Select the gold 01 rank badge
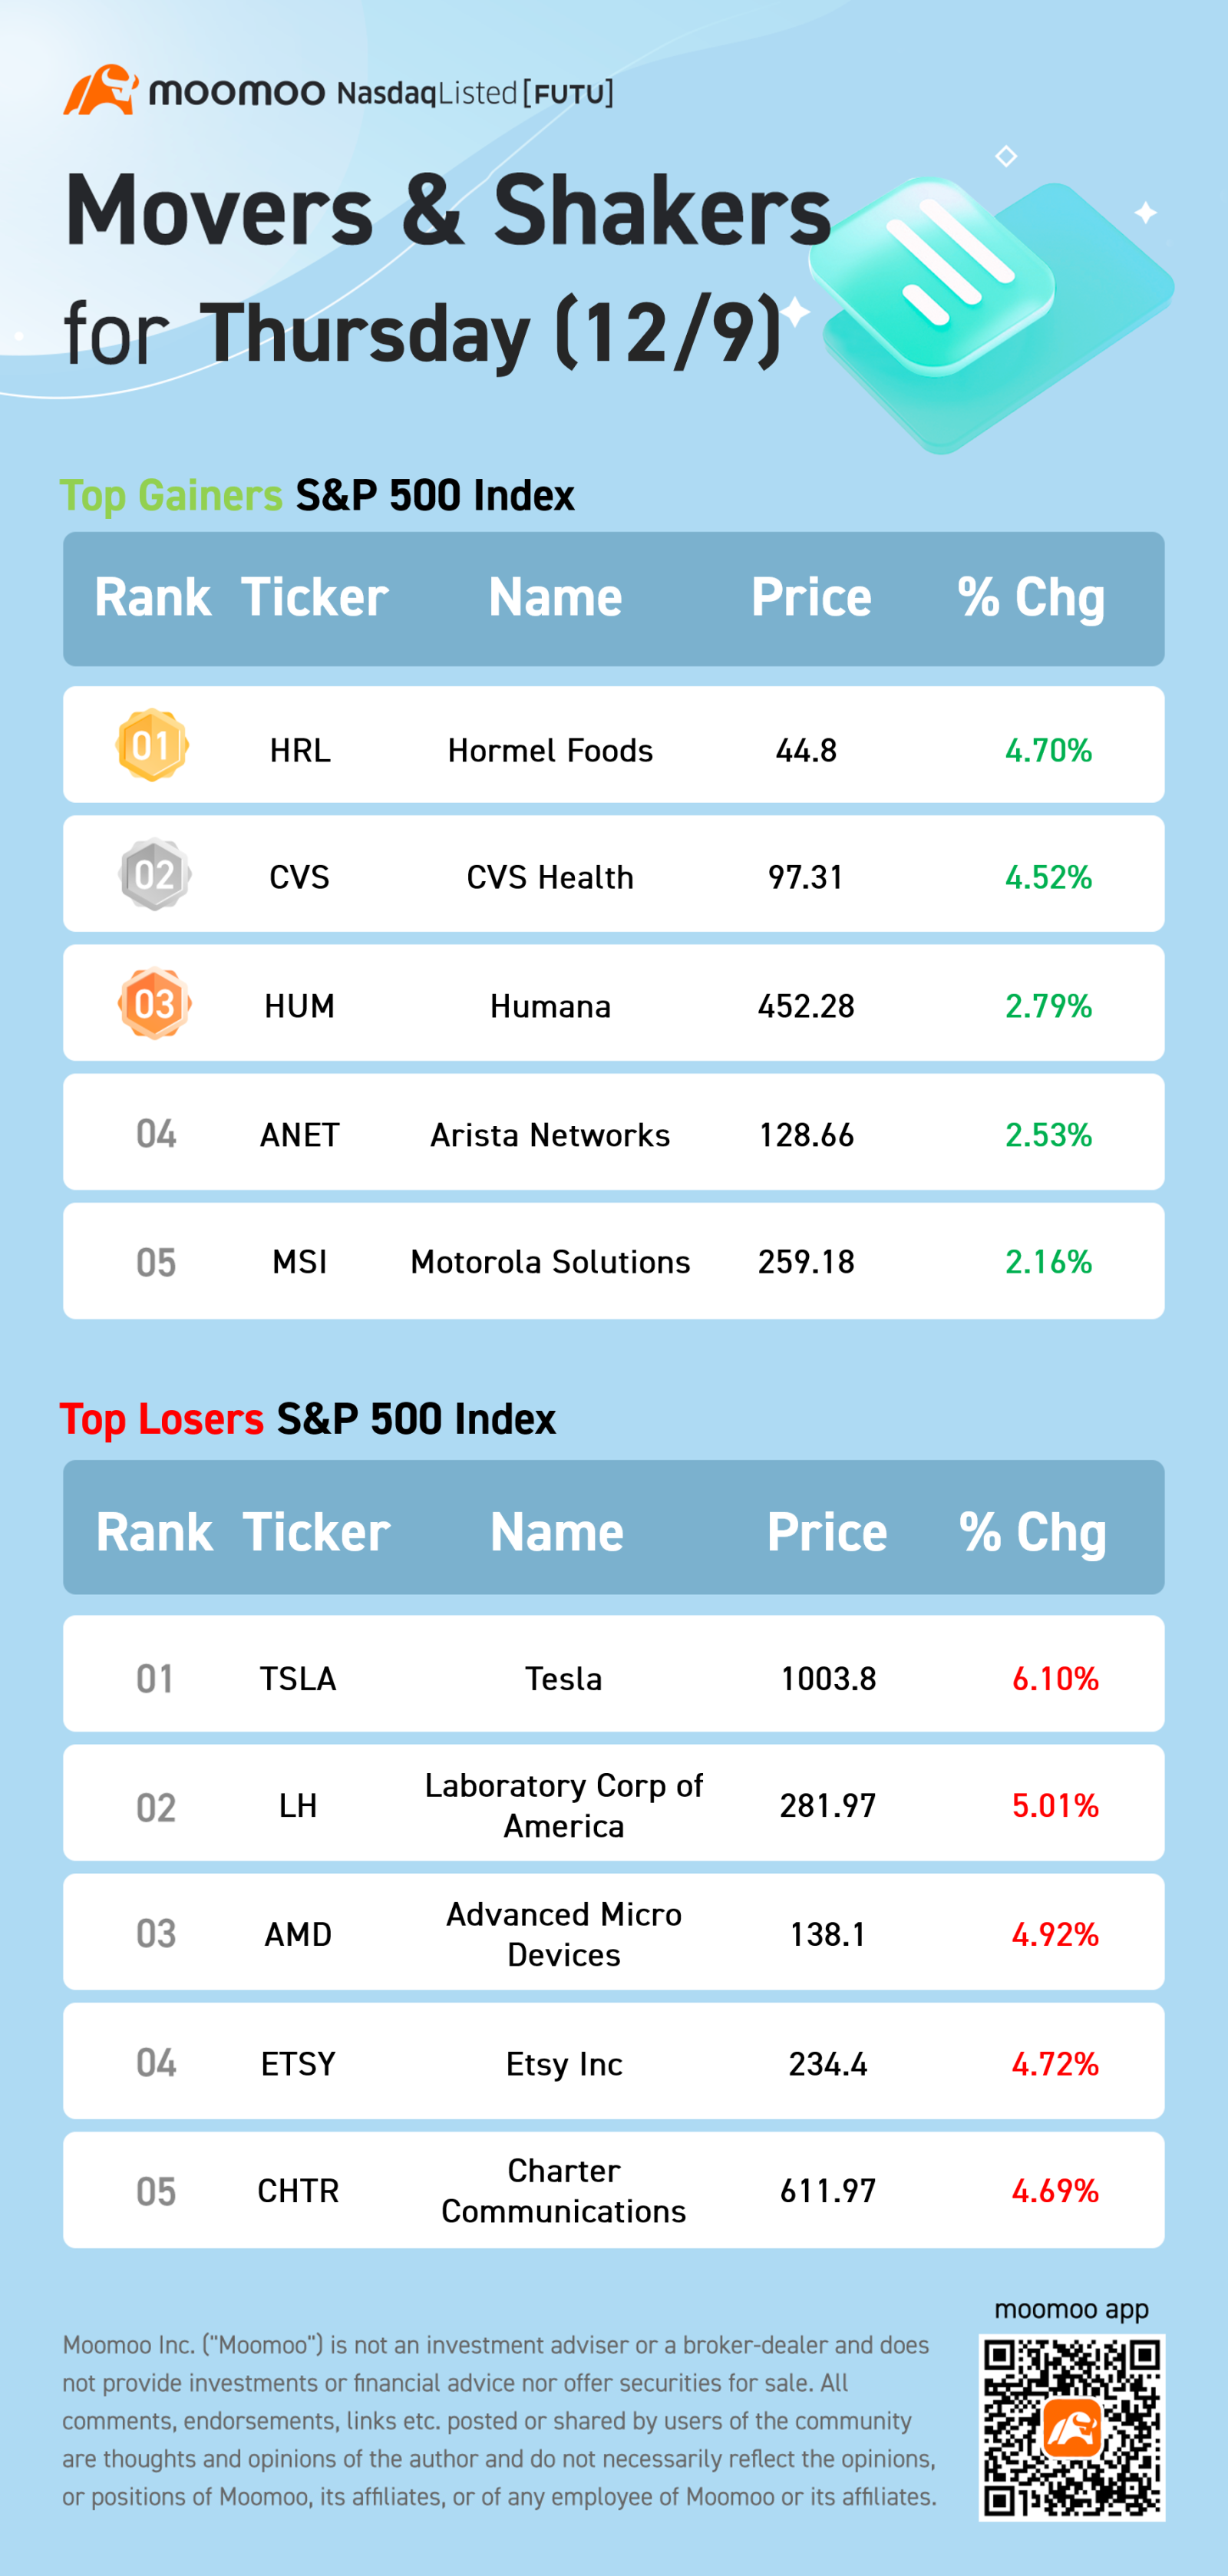The height and width of the screenshot is (2576, 1228). tap(152, 746)
